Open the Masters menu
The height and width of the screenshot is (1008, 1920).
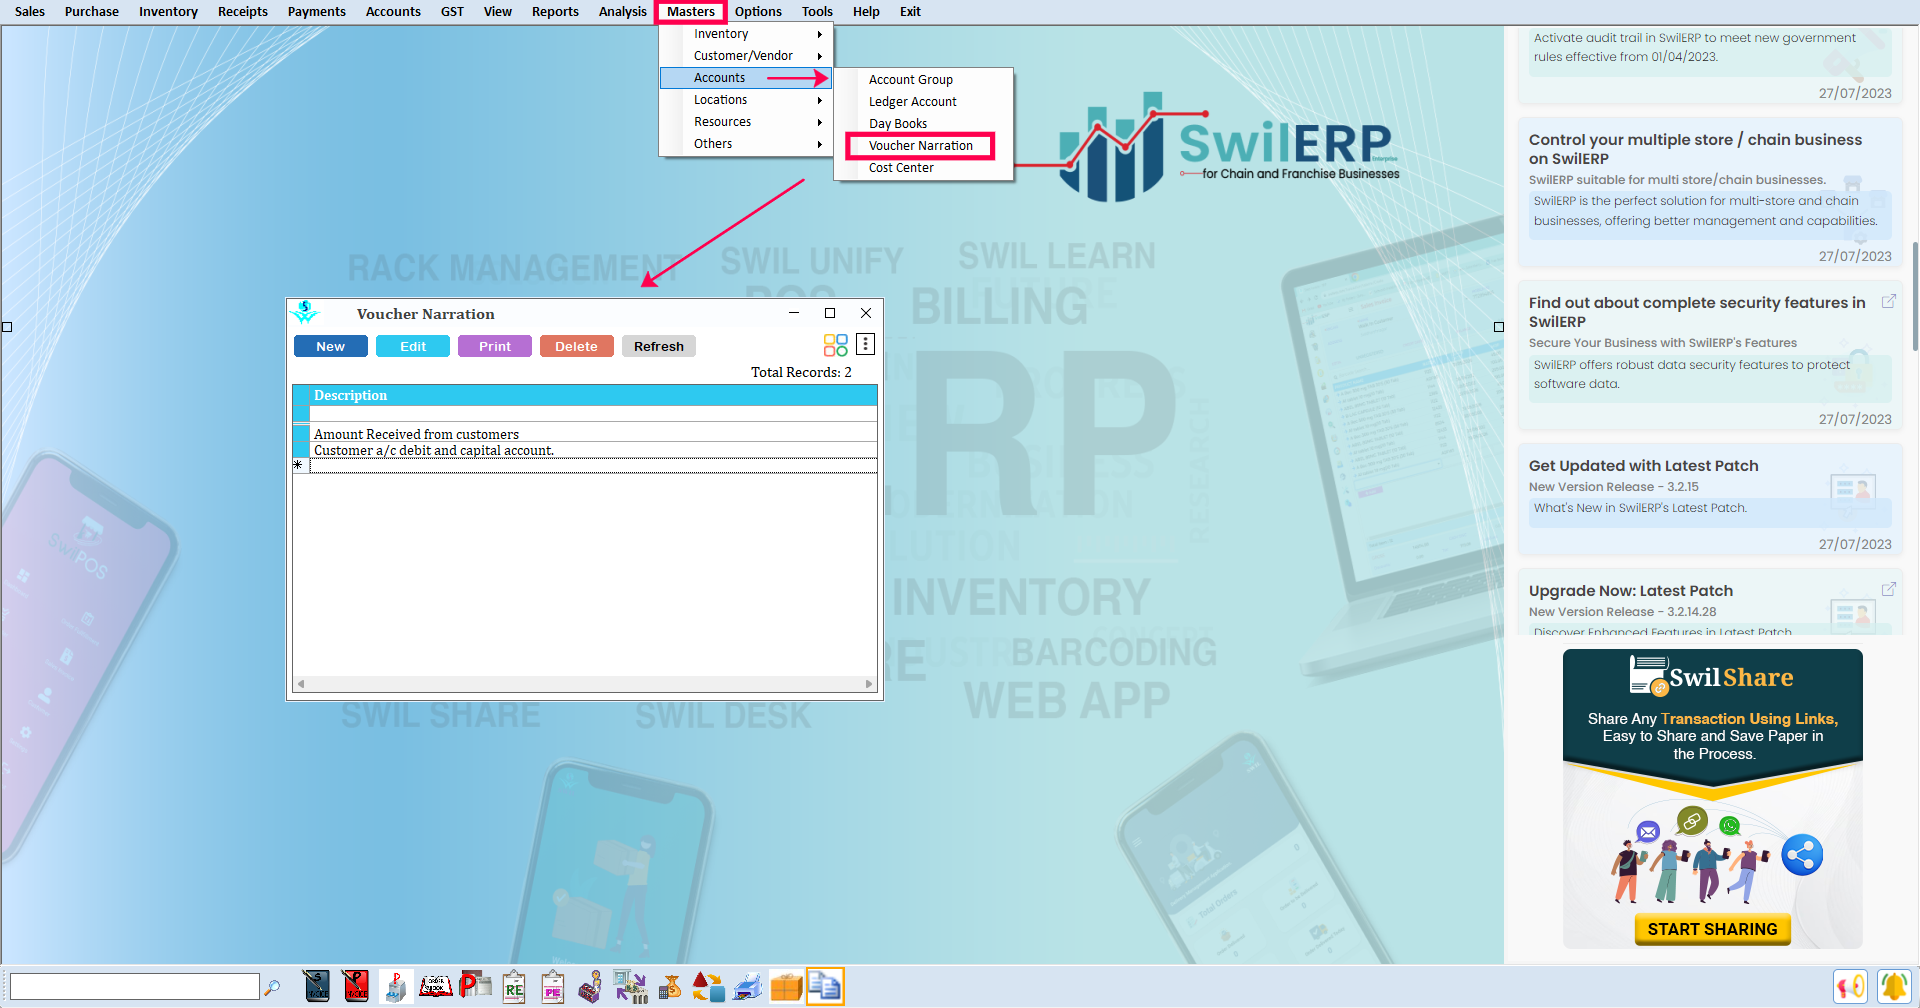[x=691, y=12]
